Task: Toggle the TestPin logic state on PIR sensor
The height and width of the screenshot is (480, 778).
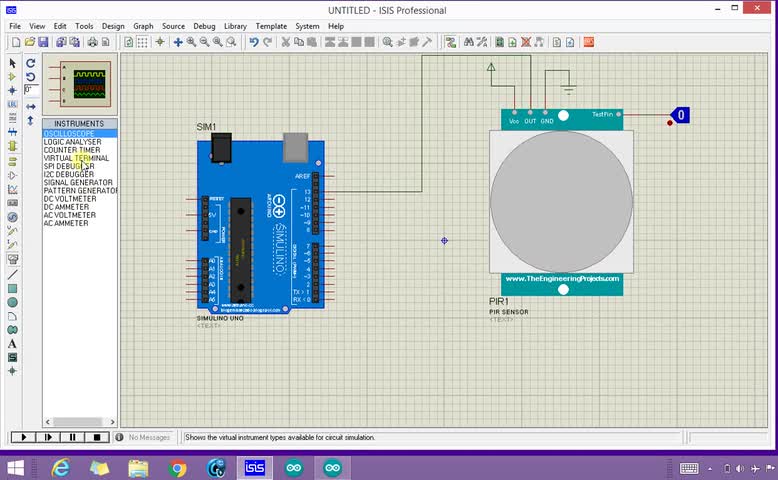Action: [681, 115]
